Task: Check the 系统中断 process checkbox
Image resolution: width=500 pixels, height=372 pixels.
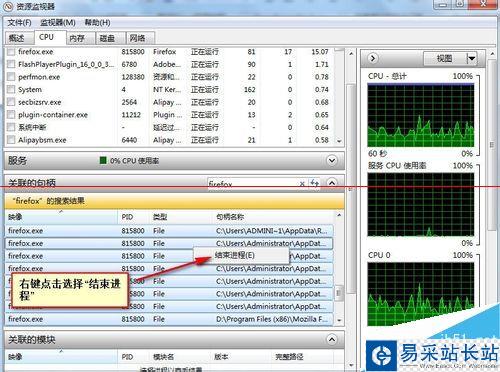Action: coord(11,127)
